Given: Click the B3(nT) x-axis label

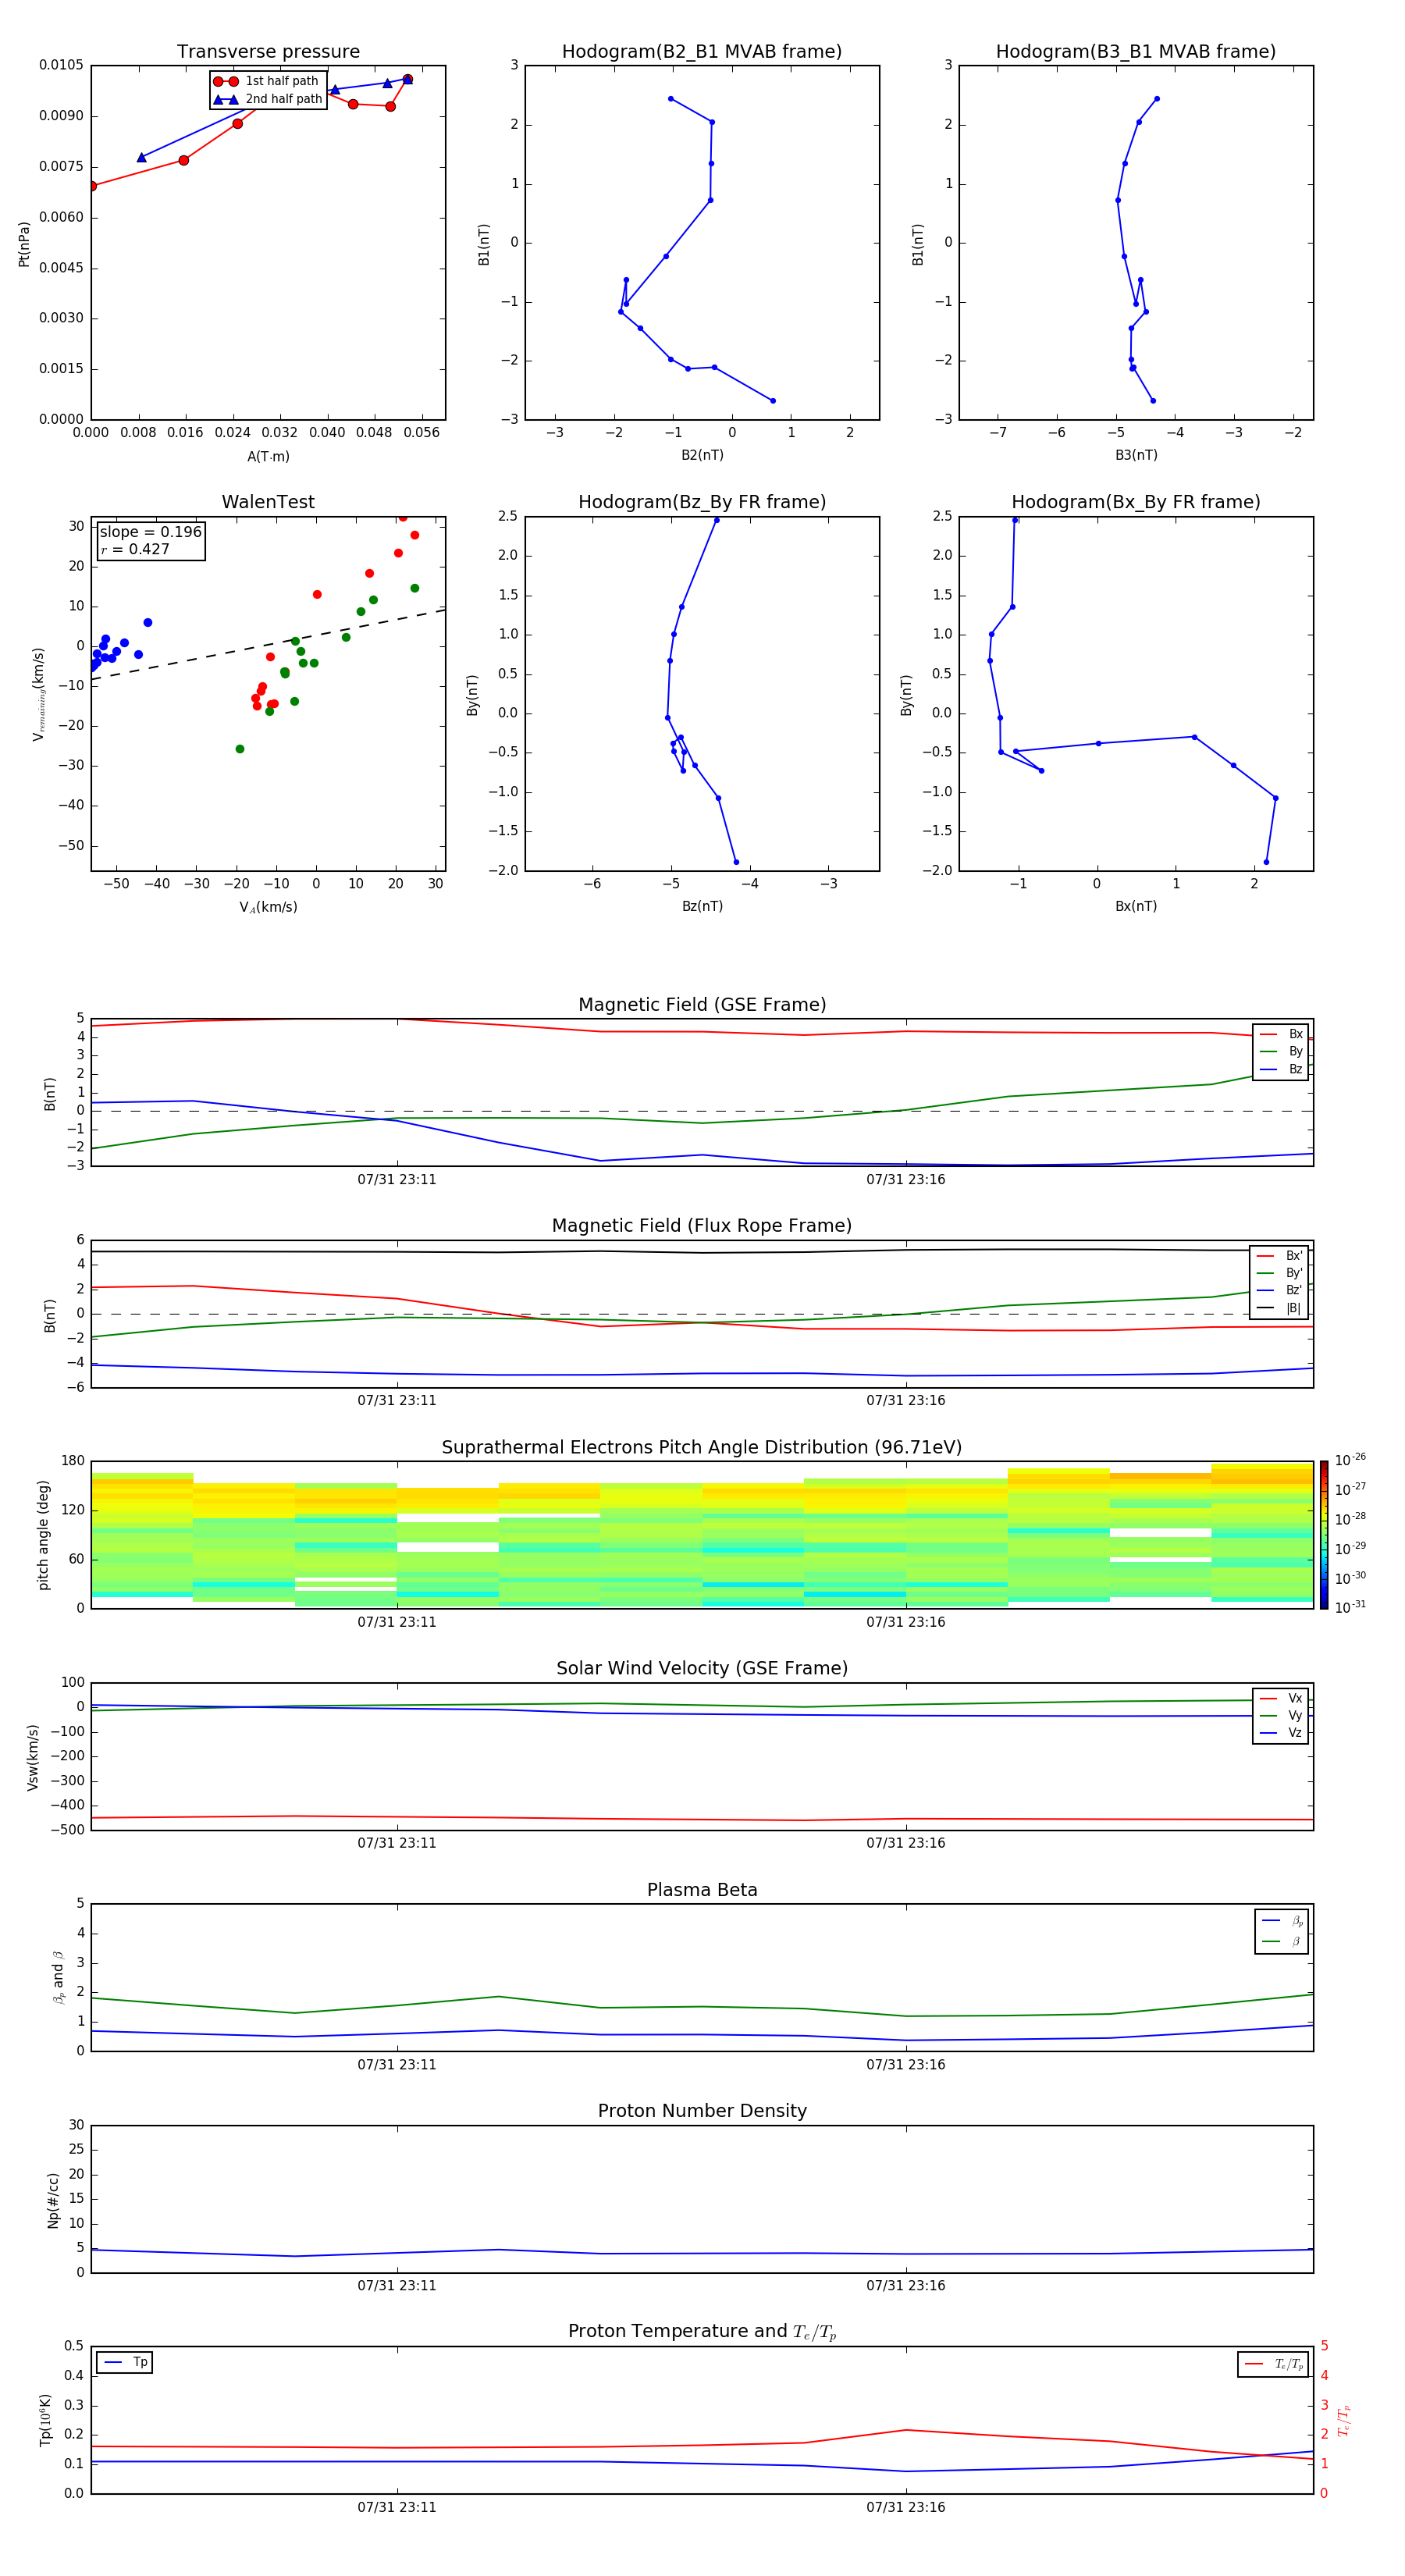Looking at the screenshot, I should (1136, 456).
